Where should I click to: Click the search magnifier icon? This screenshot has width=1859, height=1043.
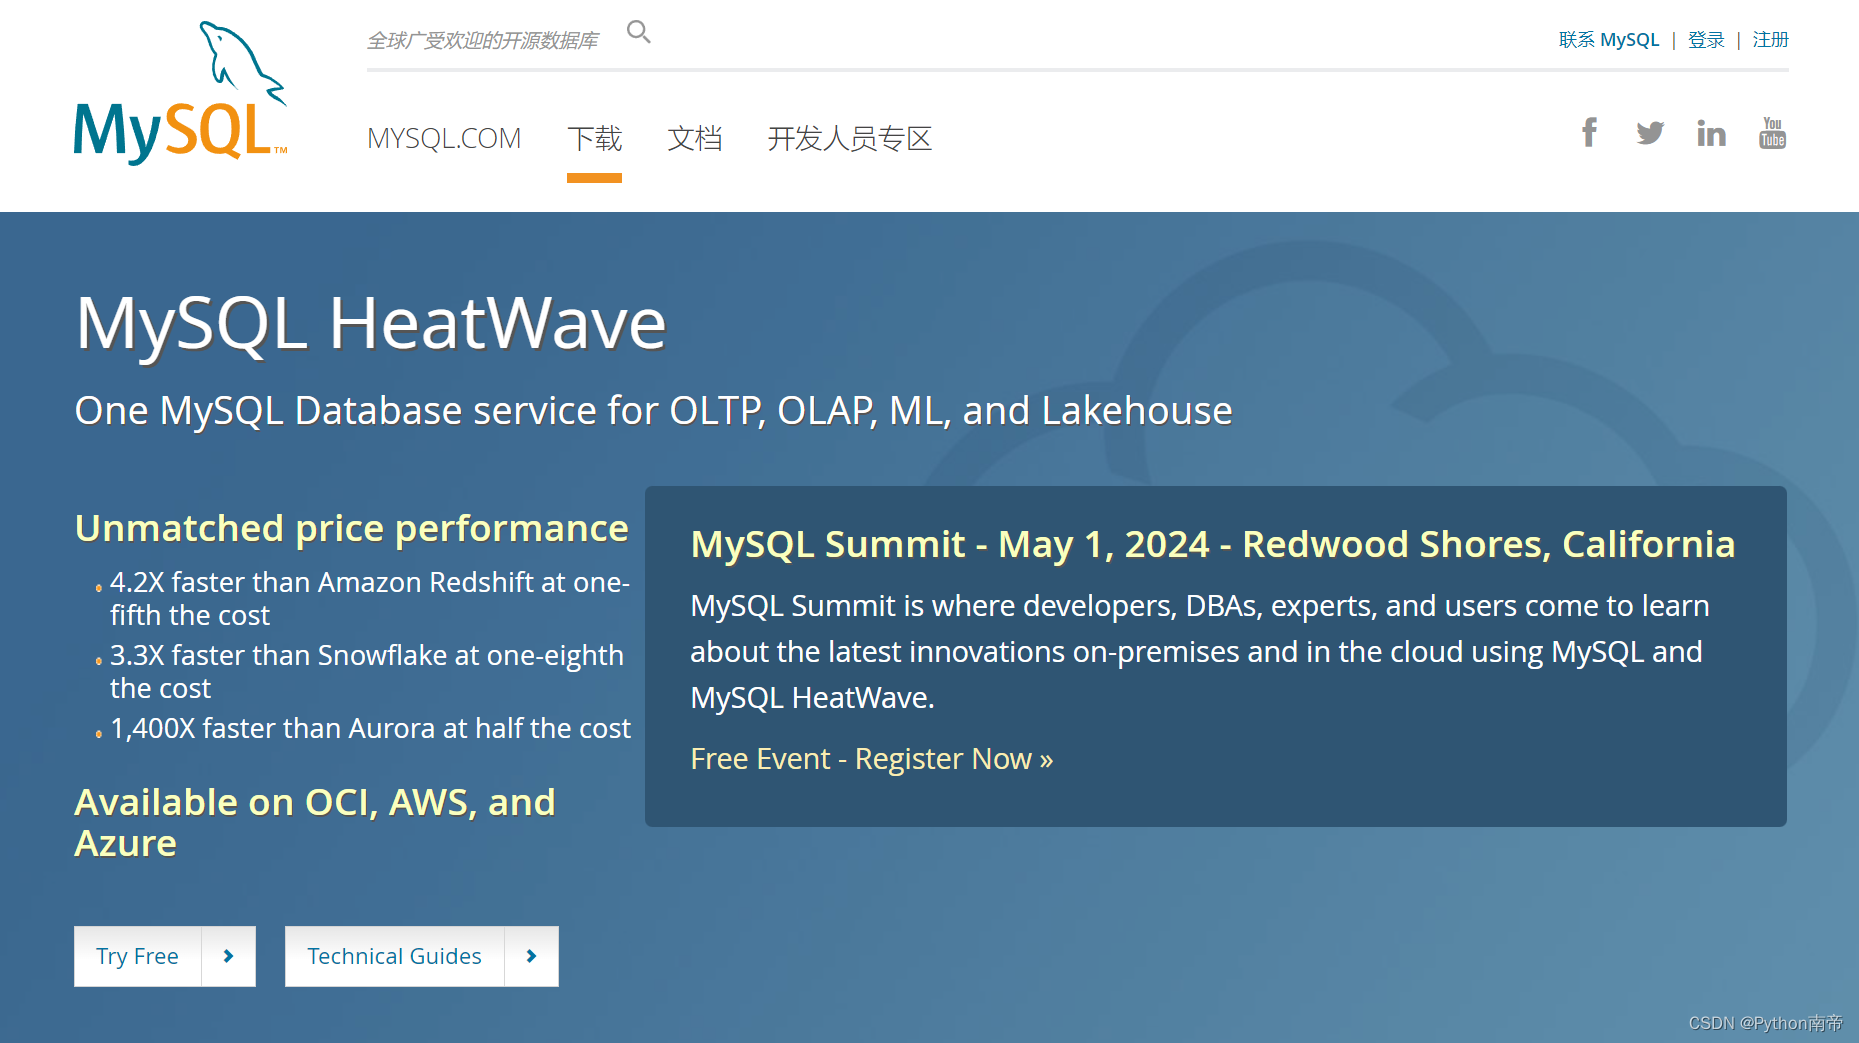click(x=638, y=32)
